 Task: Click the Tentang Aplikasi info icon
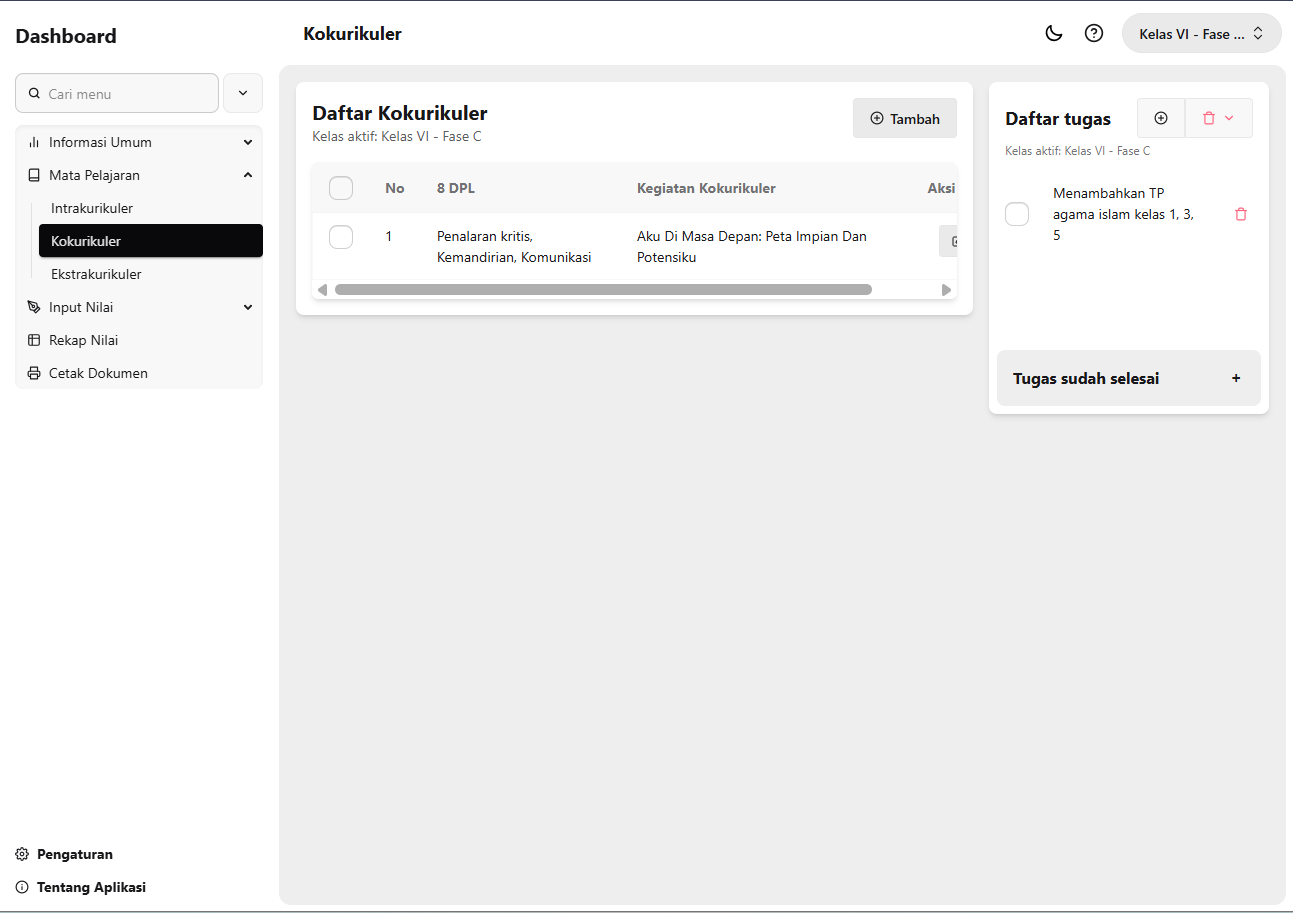point(21,887)
